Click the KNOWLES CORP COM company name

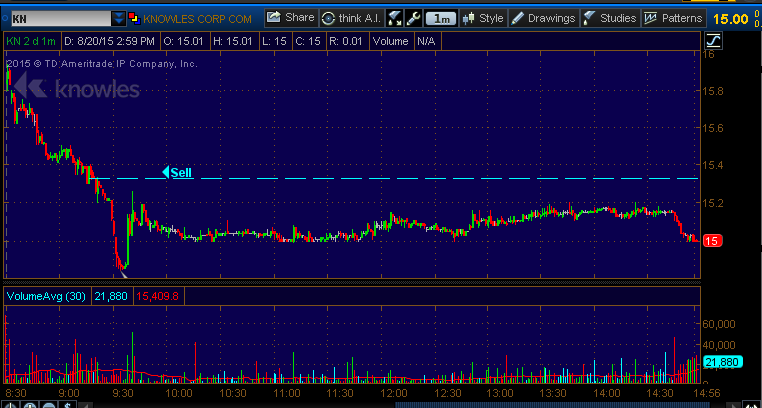[x=200, y=18]
